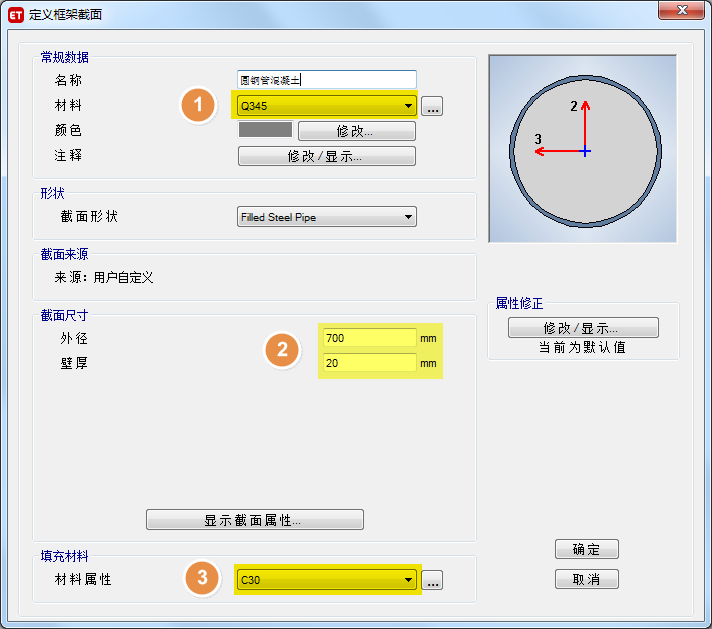Click the 修改 button next to the color swatch

pyautogui.click(x=356, y=131)
